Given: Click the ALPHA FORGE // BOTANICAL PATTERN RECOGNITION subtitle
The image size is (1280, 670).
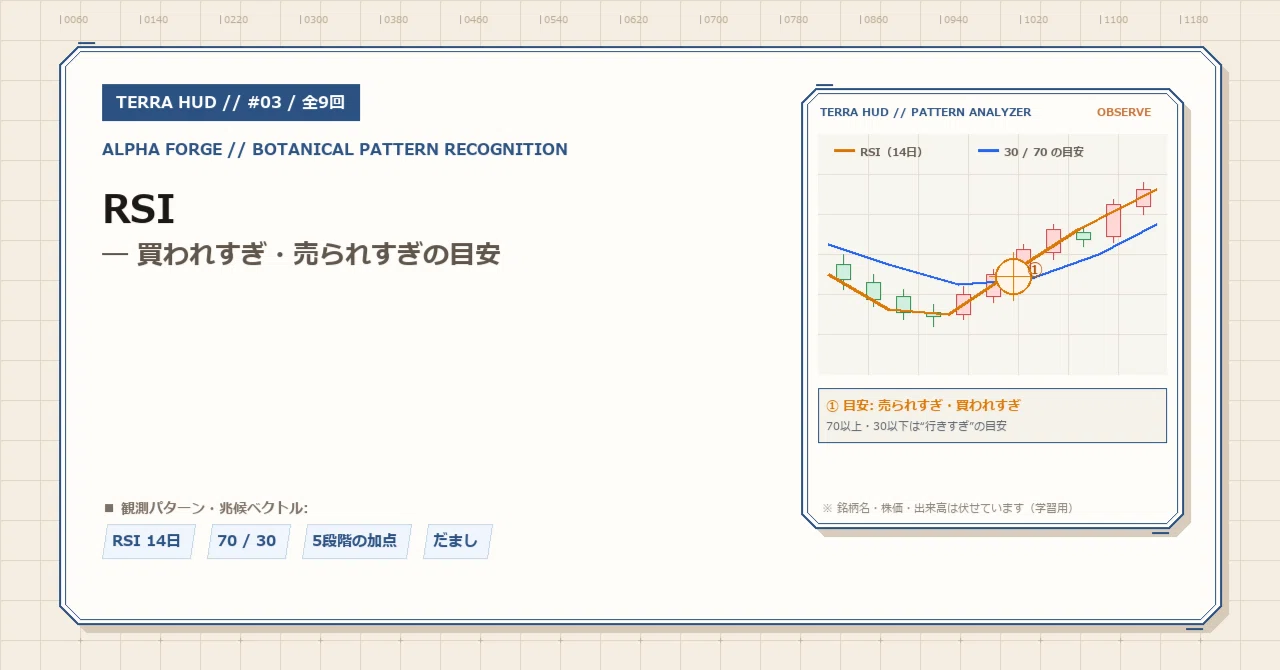Looking at the screenshot, I should (x=335, y=149).
